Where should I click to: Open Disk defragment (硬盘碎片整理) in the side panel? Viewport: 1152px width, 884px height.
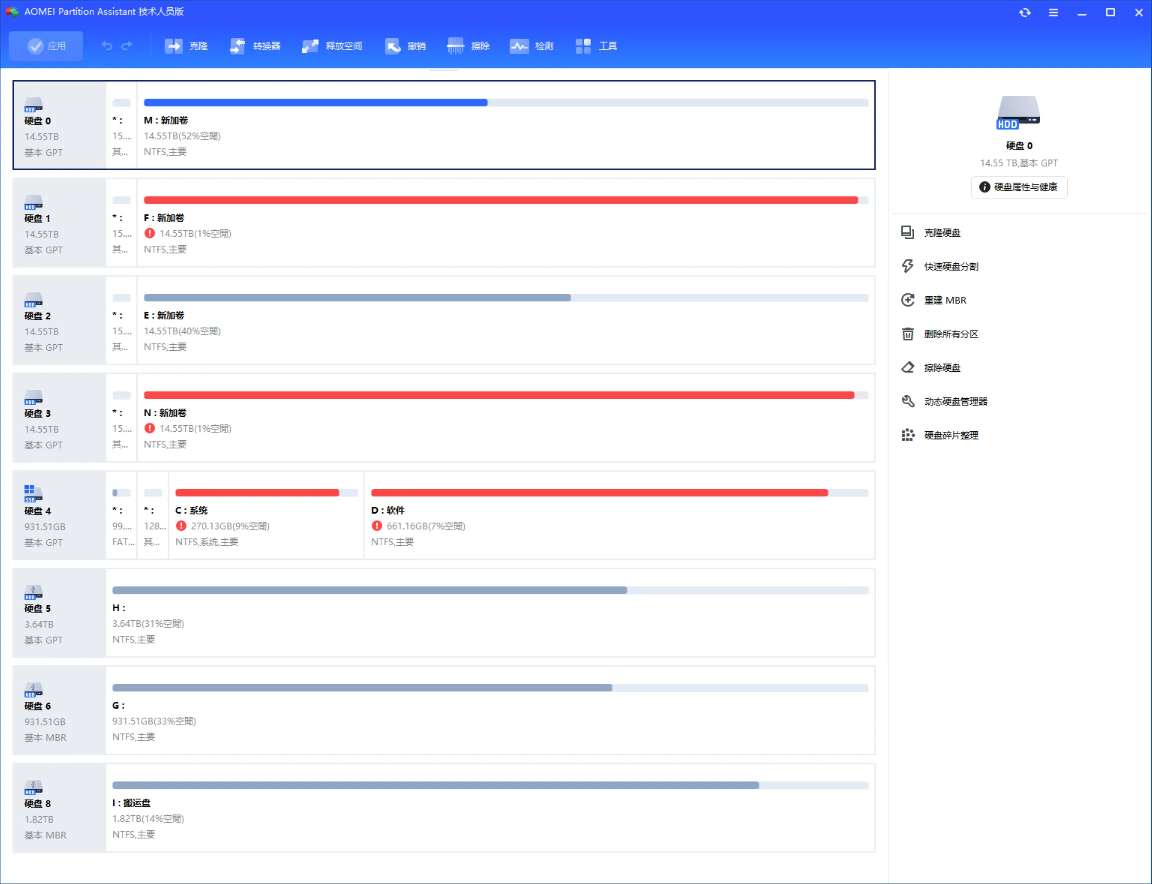click(x=940, y=436)
